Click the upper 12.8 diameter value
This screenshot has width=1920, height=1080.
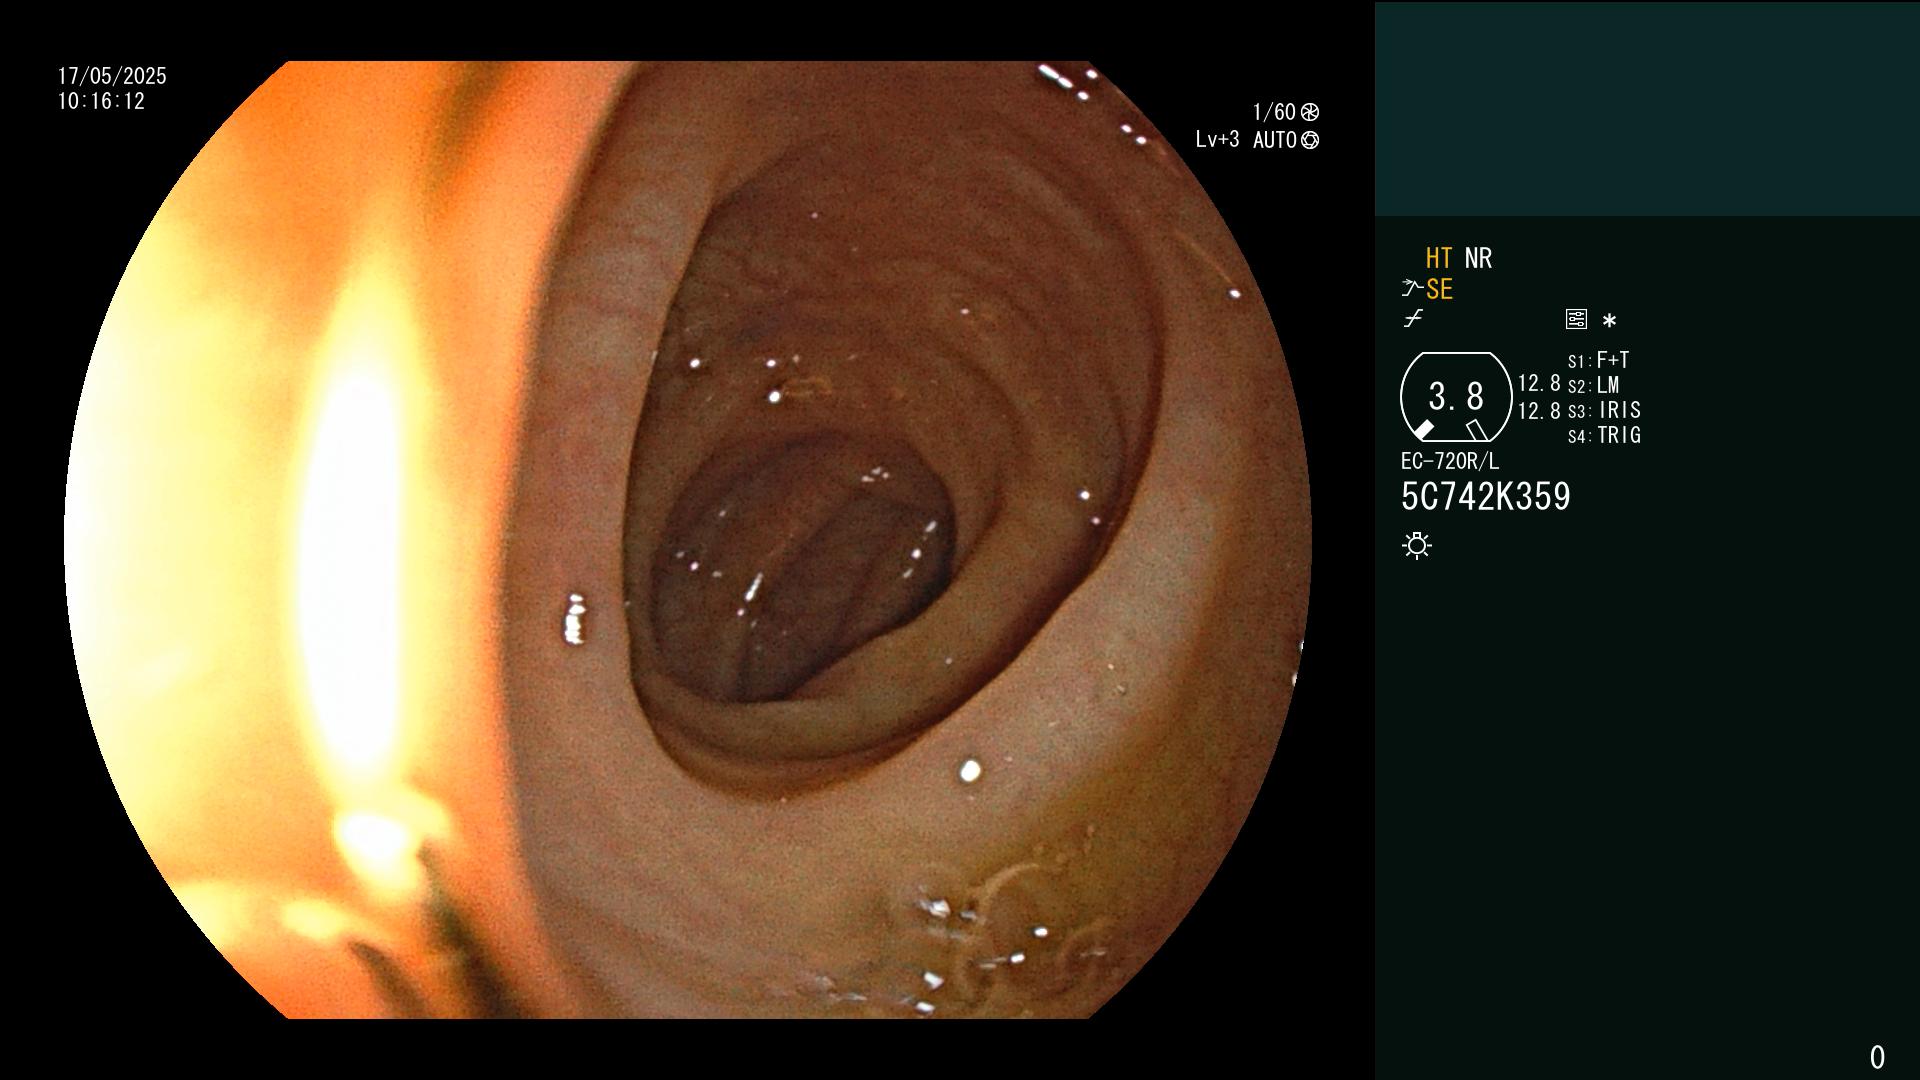click(x=1539, y=383)
